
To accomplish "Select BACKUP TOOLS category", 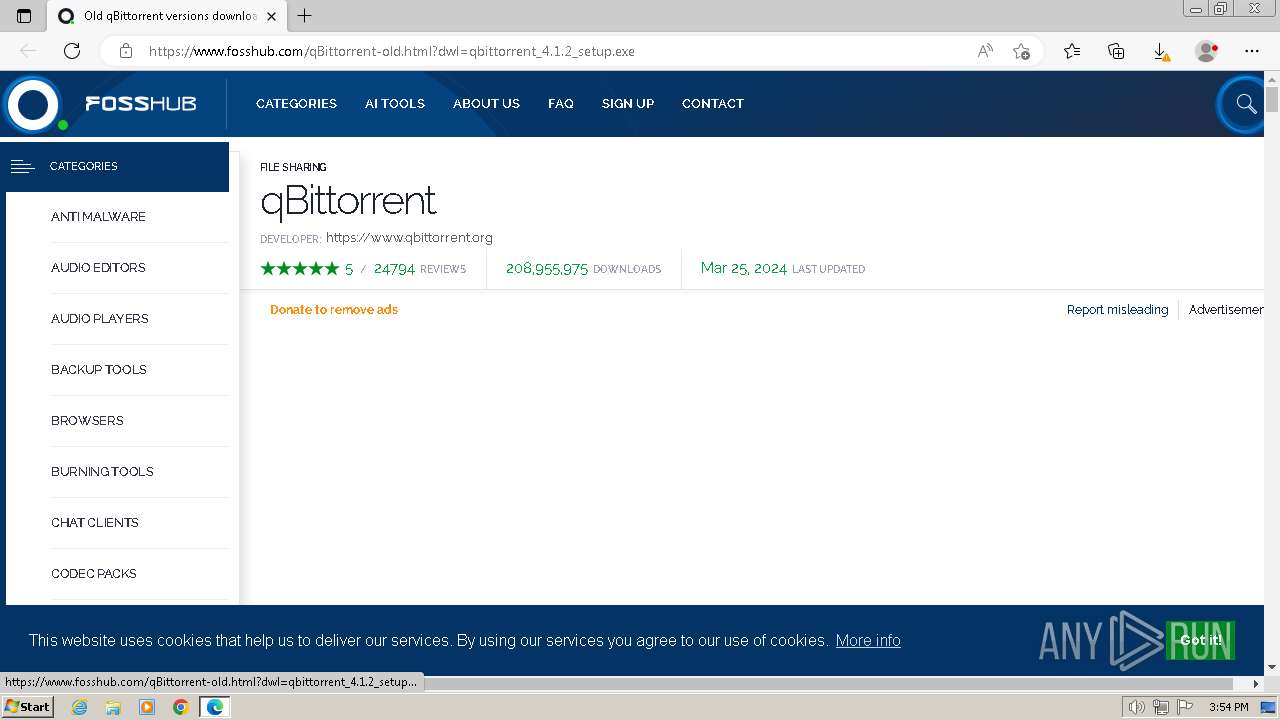I will tap(99, 370).
